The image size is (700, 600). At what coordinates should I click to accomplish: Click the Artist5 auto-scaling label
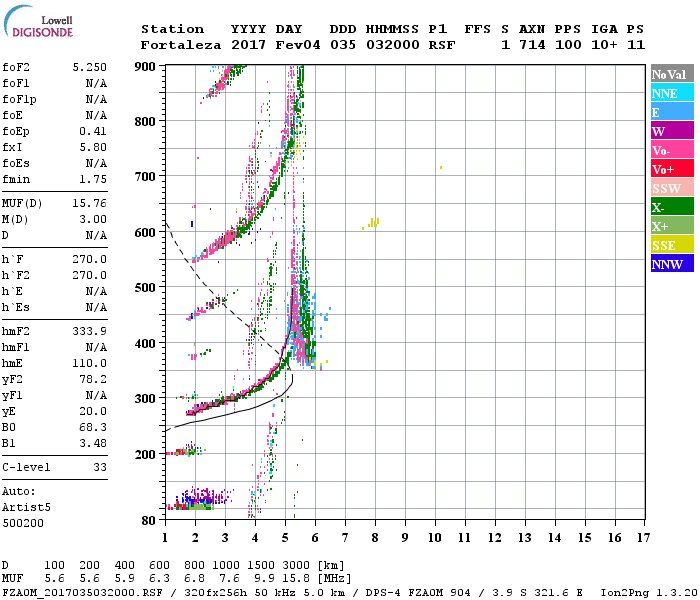(x=26, y=508)
